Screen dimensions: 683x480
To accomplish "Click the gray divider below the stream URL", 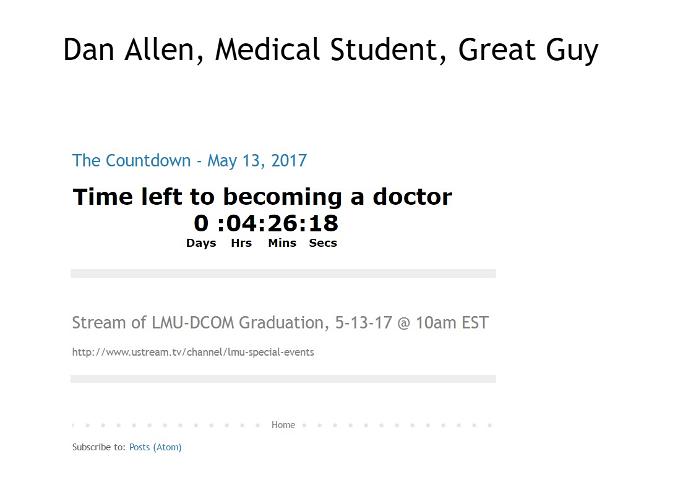I will tap(283, 379).
